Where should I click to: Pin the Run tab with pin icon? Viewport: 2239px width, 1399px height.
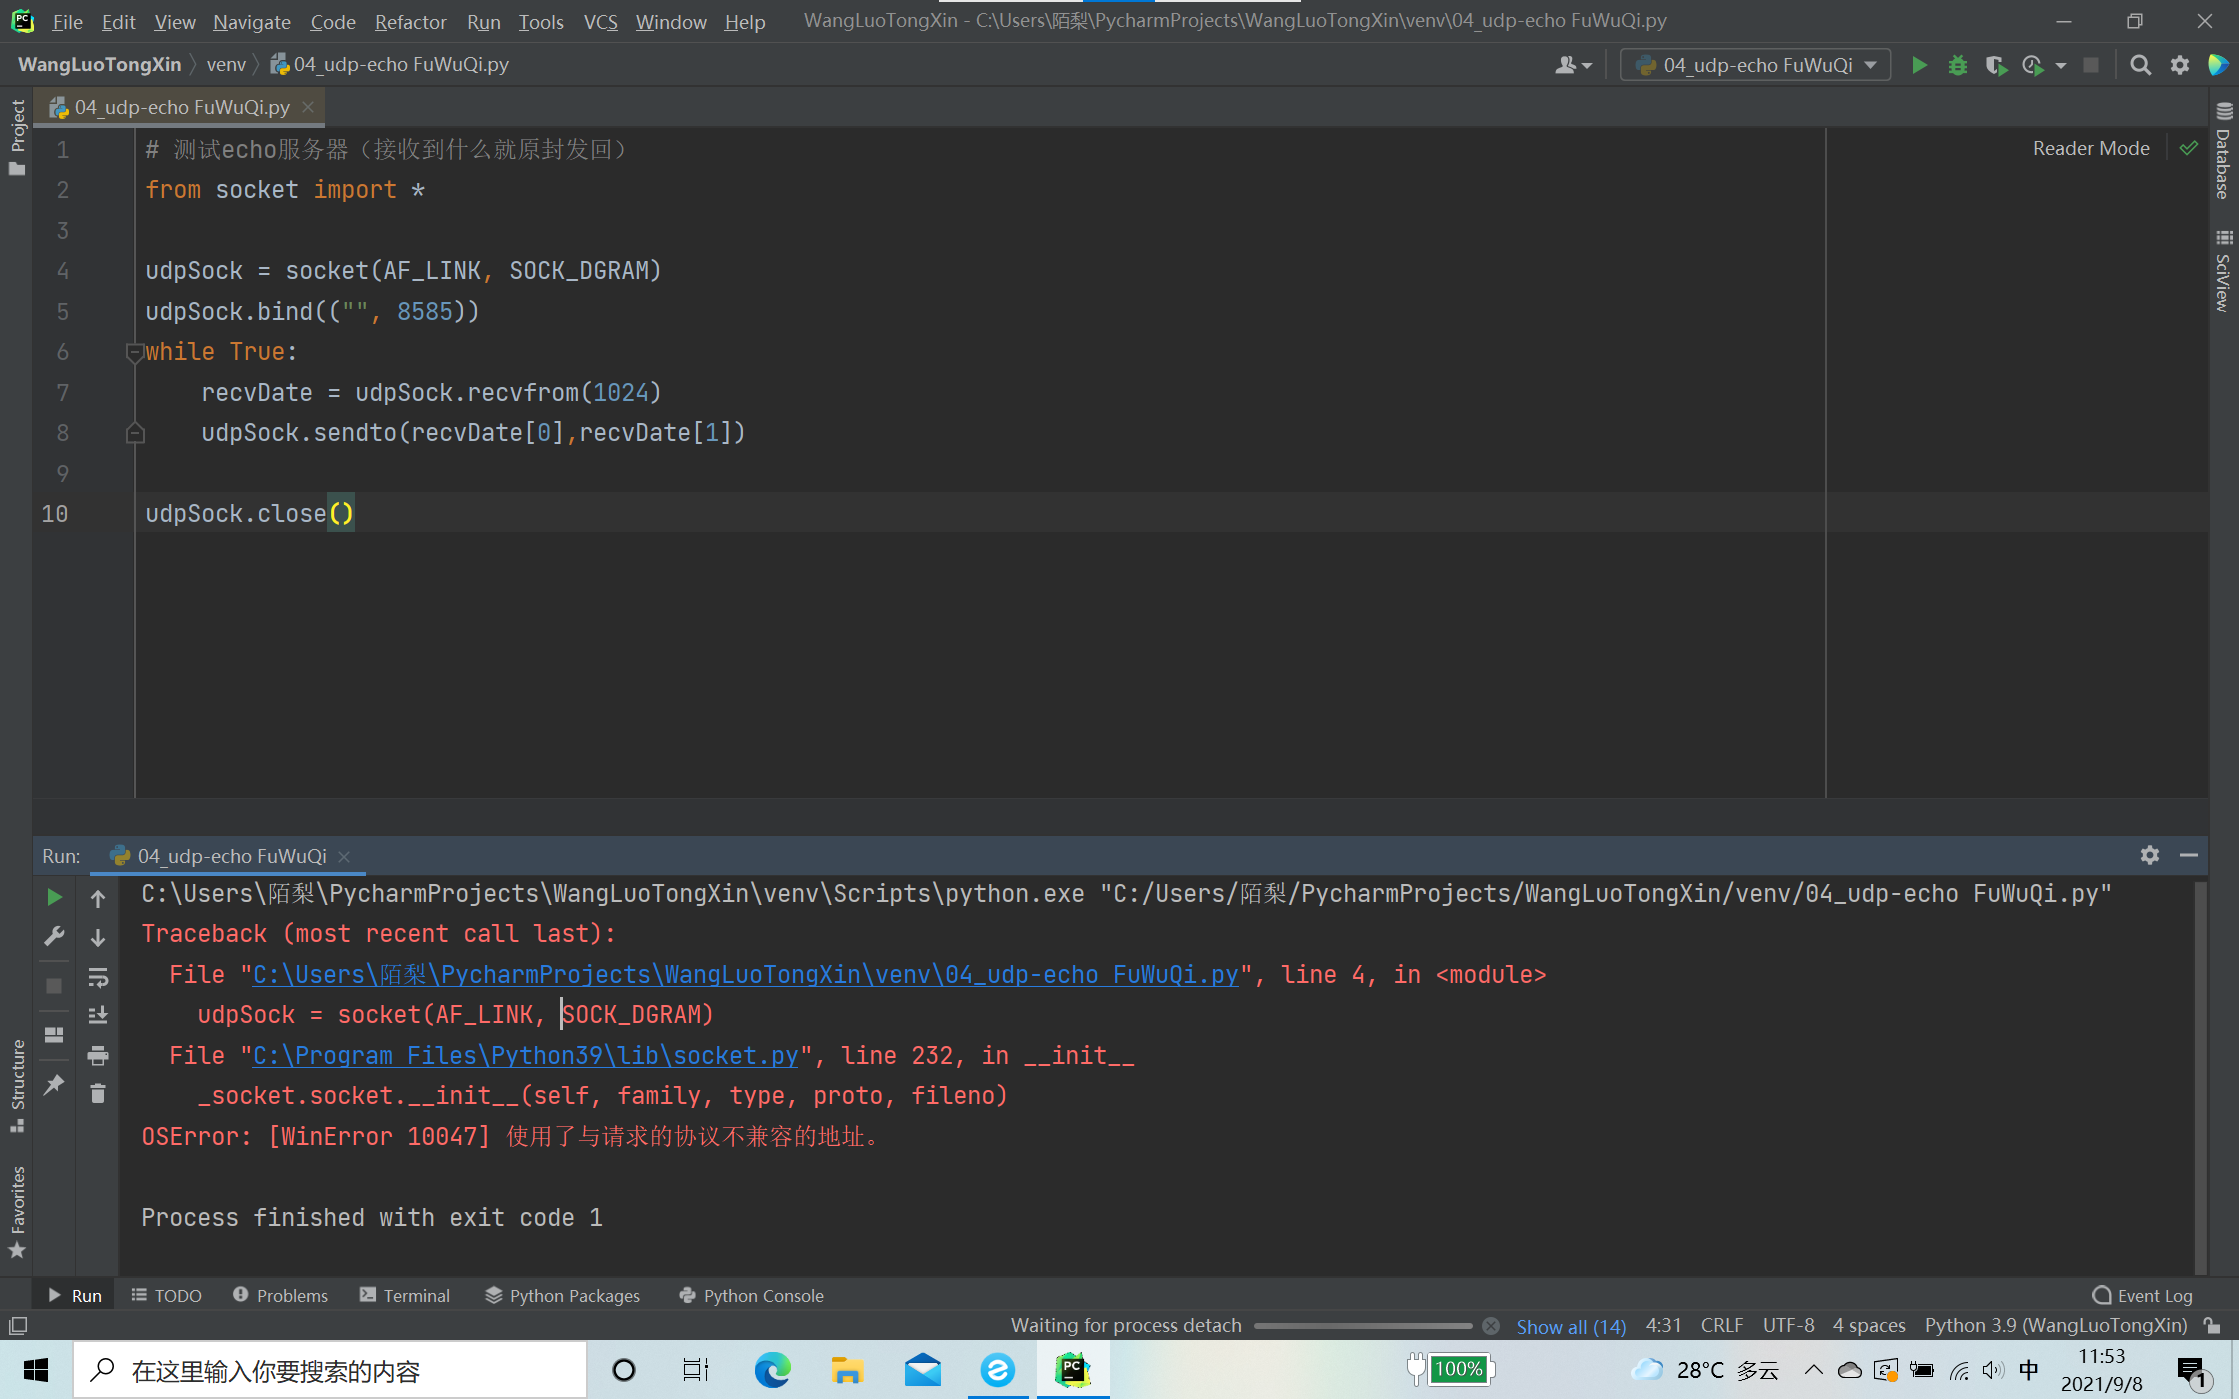[54, 1084]
